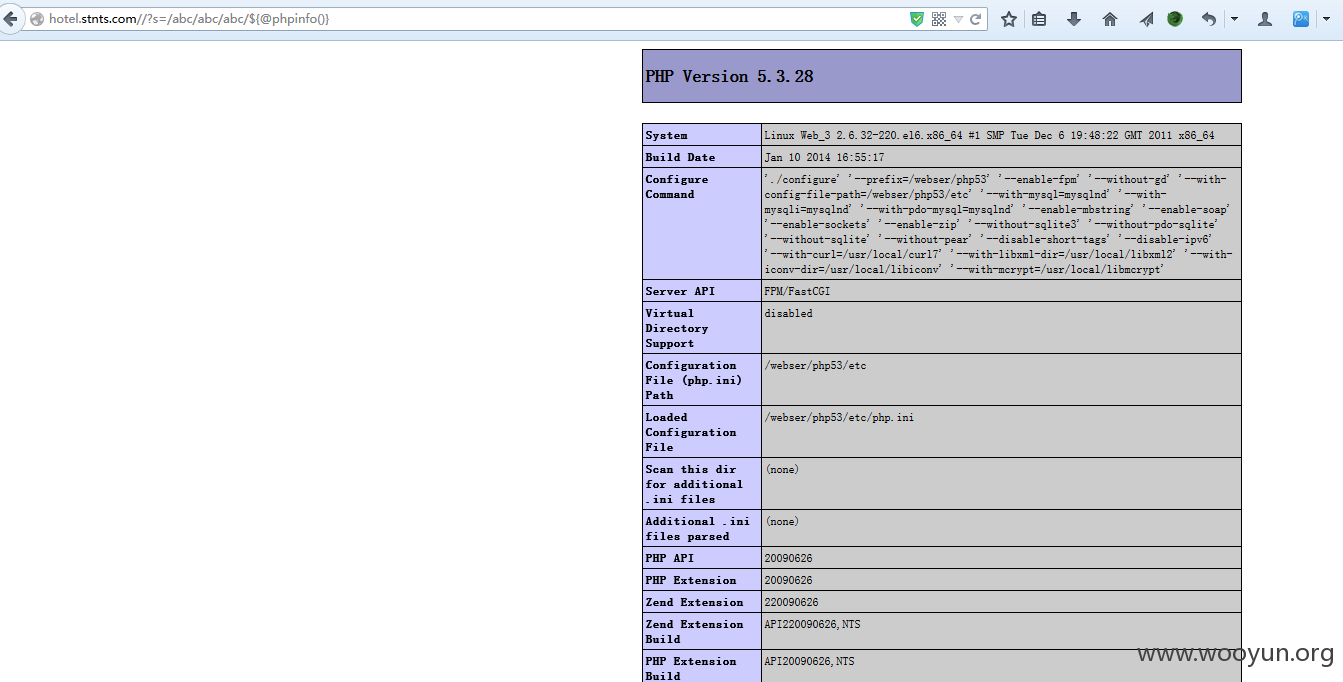The width and height of the screenshot is (1343, 682).
Task: Open downloads with the down arrow icon
Action: click(x=1074, y=19)
